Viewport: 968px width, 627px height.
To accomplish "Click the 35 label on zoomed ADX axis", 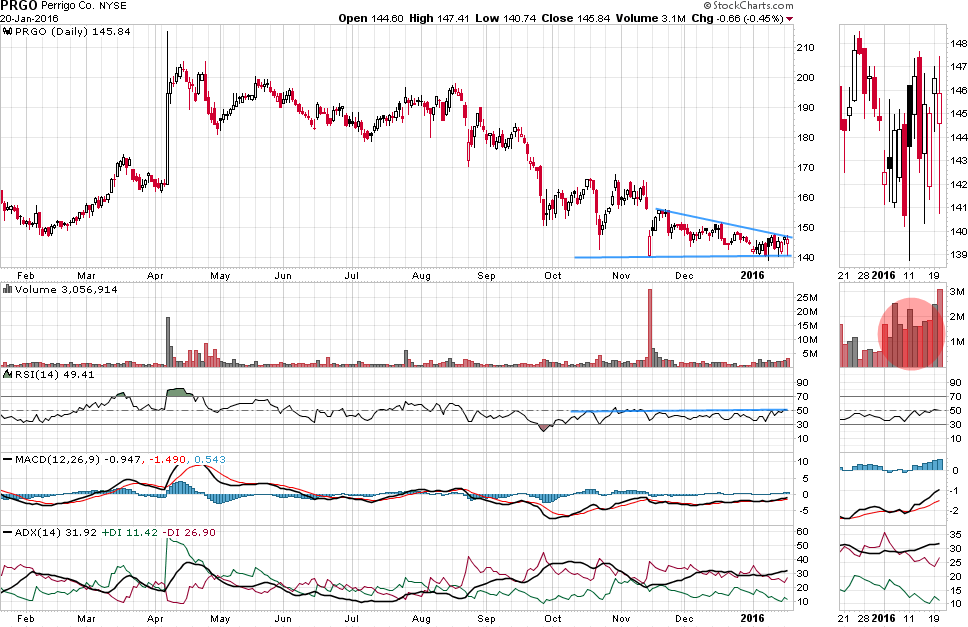I will coord(955,534).
